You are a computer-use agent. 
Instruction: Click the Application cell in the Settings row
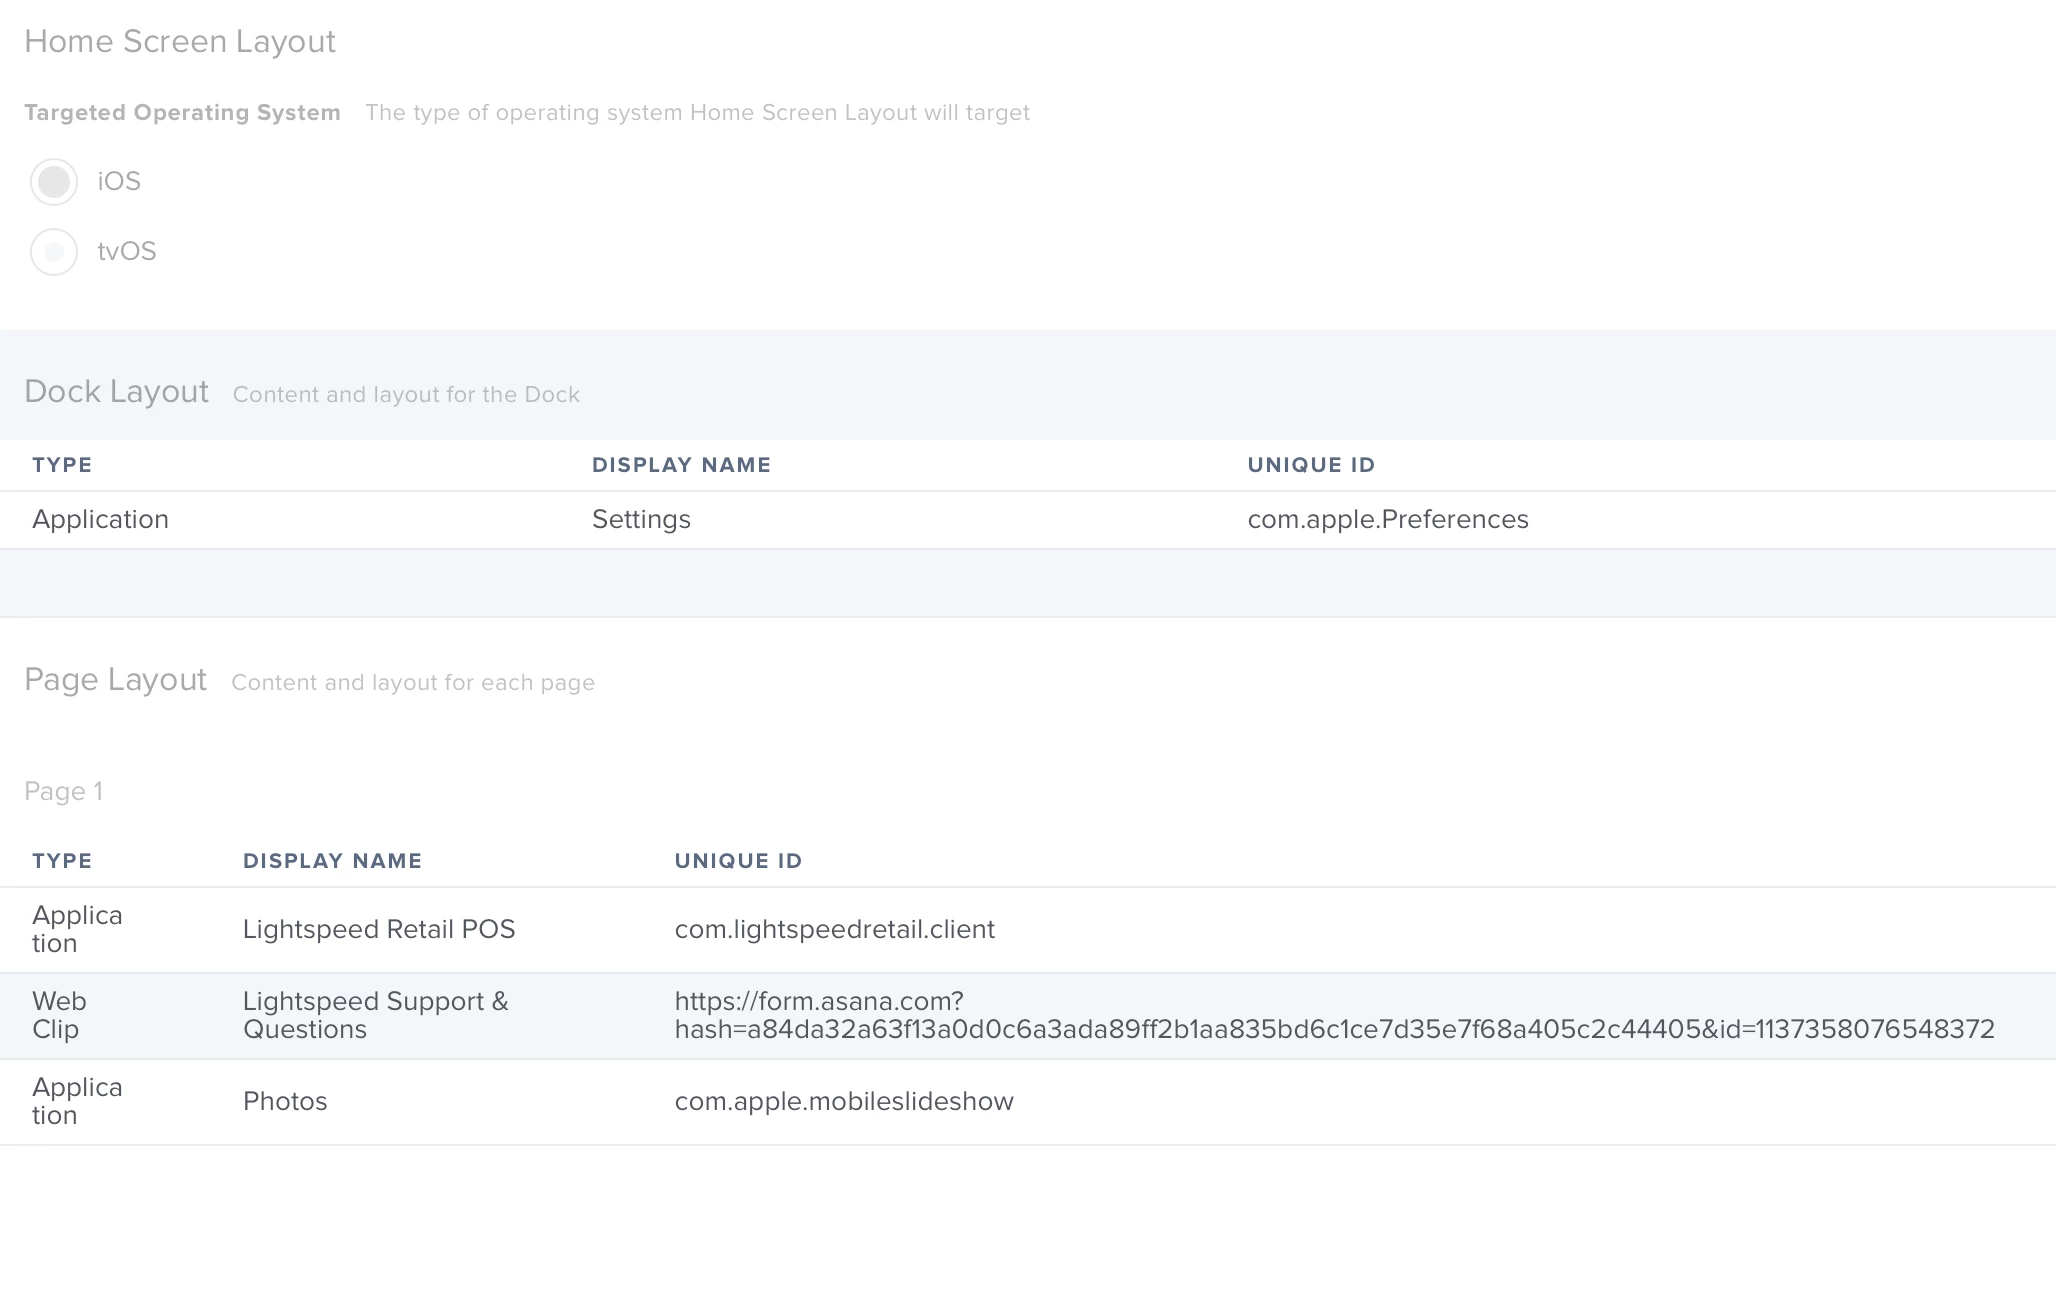pos(100,520)
